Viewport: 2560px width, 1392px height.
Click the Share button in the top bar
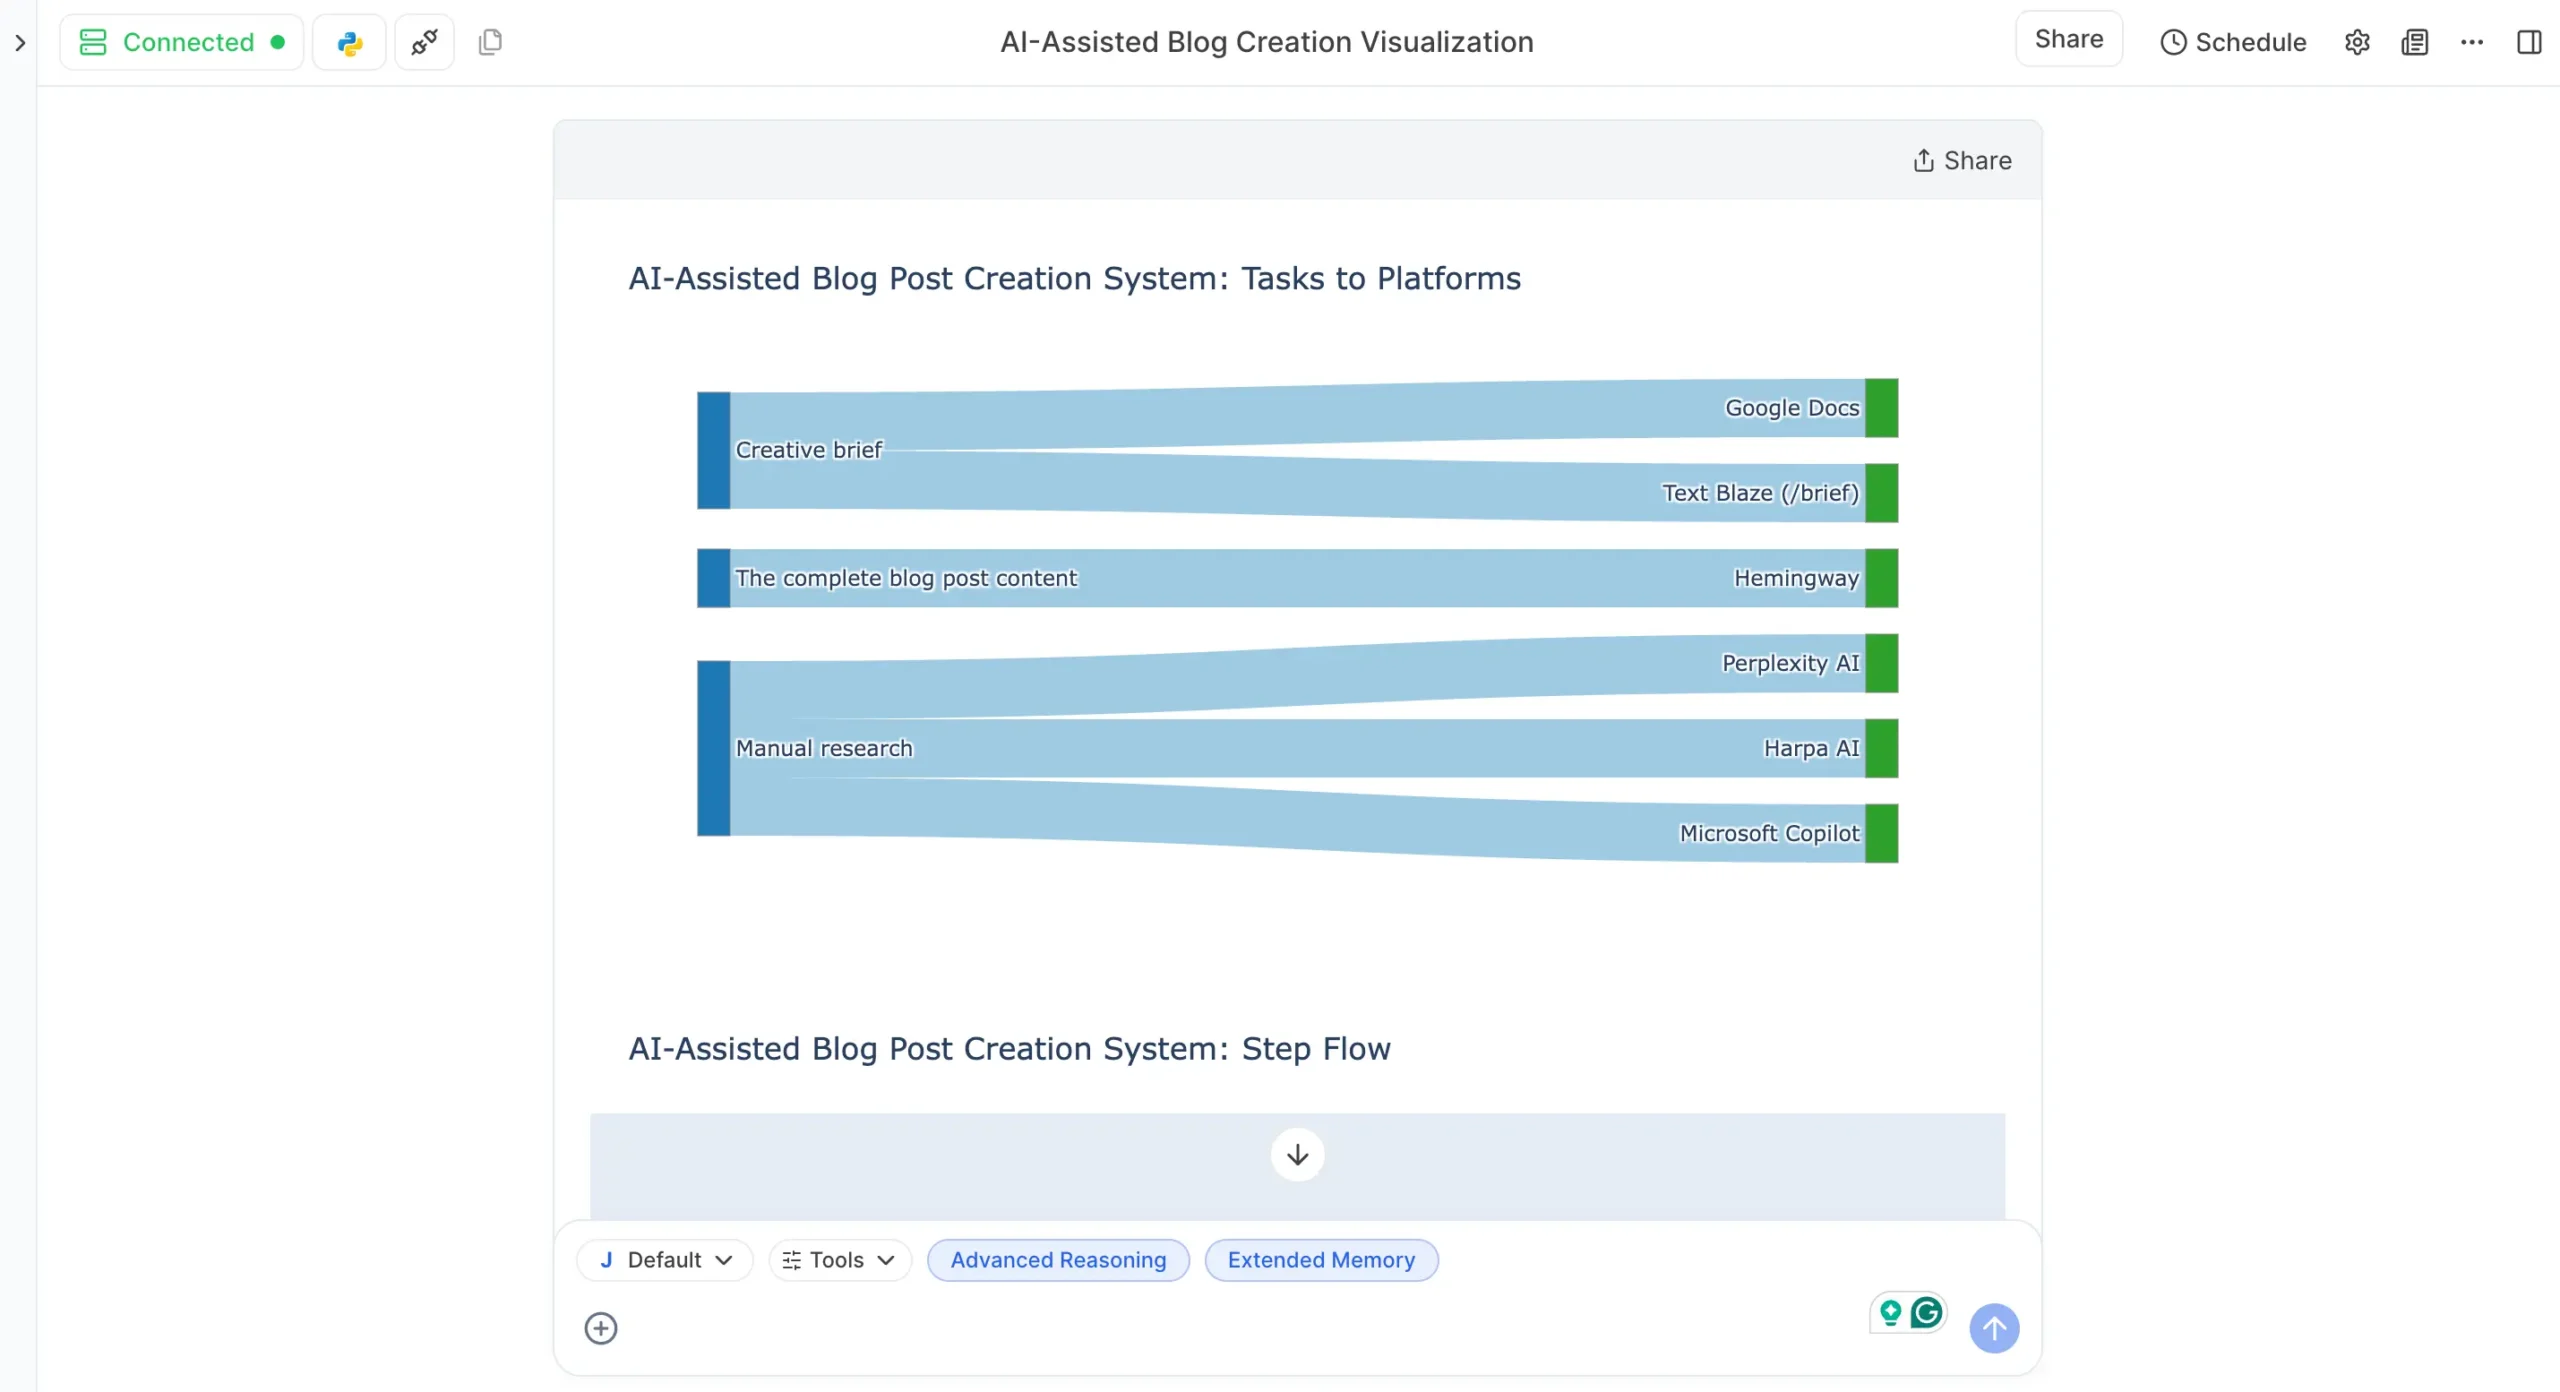point(2068,38)
